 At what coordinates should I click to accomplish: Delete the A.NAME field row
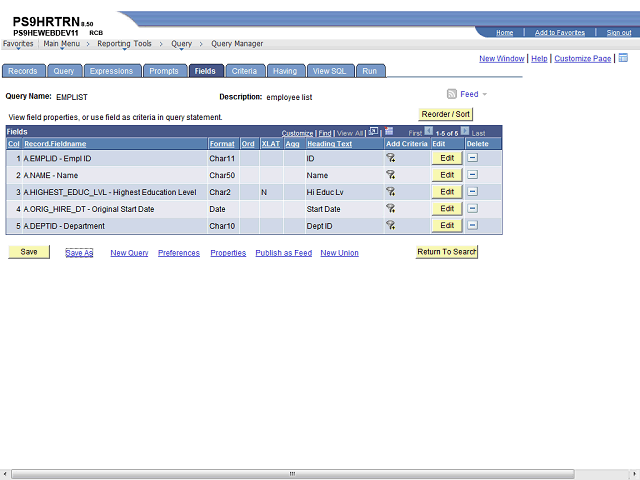(x=473, y=175)
